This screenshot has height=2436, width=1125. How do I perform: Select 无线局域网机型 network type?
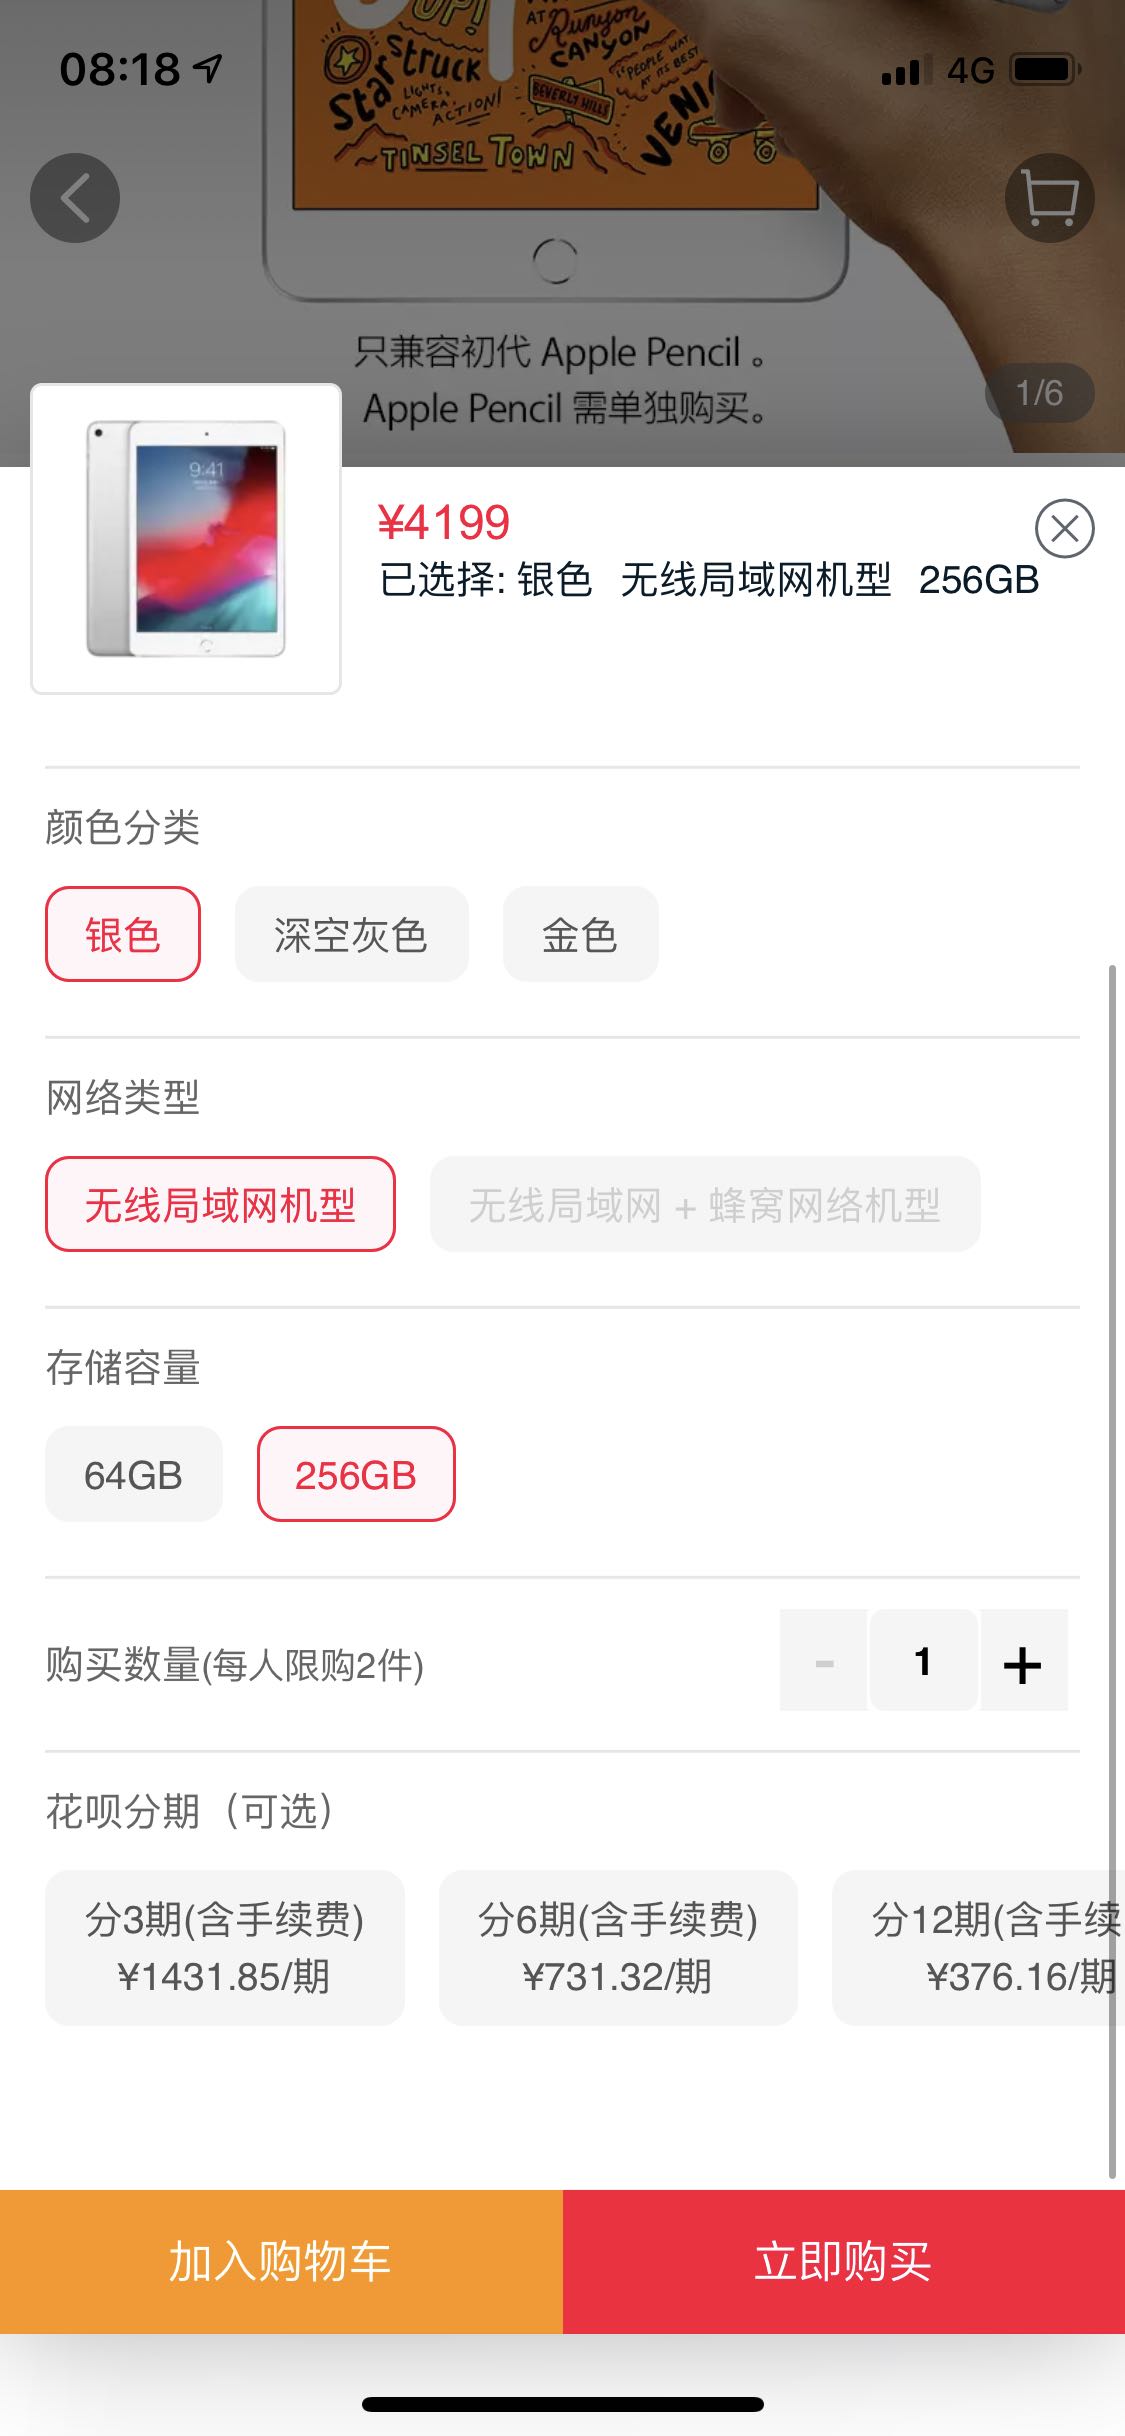[x=220, y=1204]
